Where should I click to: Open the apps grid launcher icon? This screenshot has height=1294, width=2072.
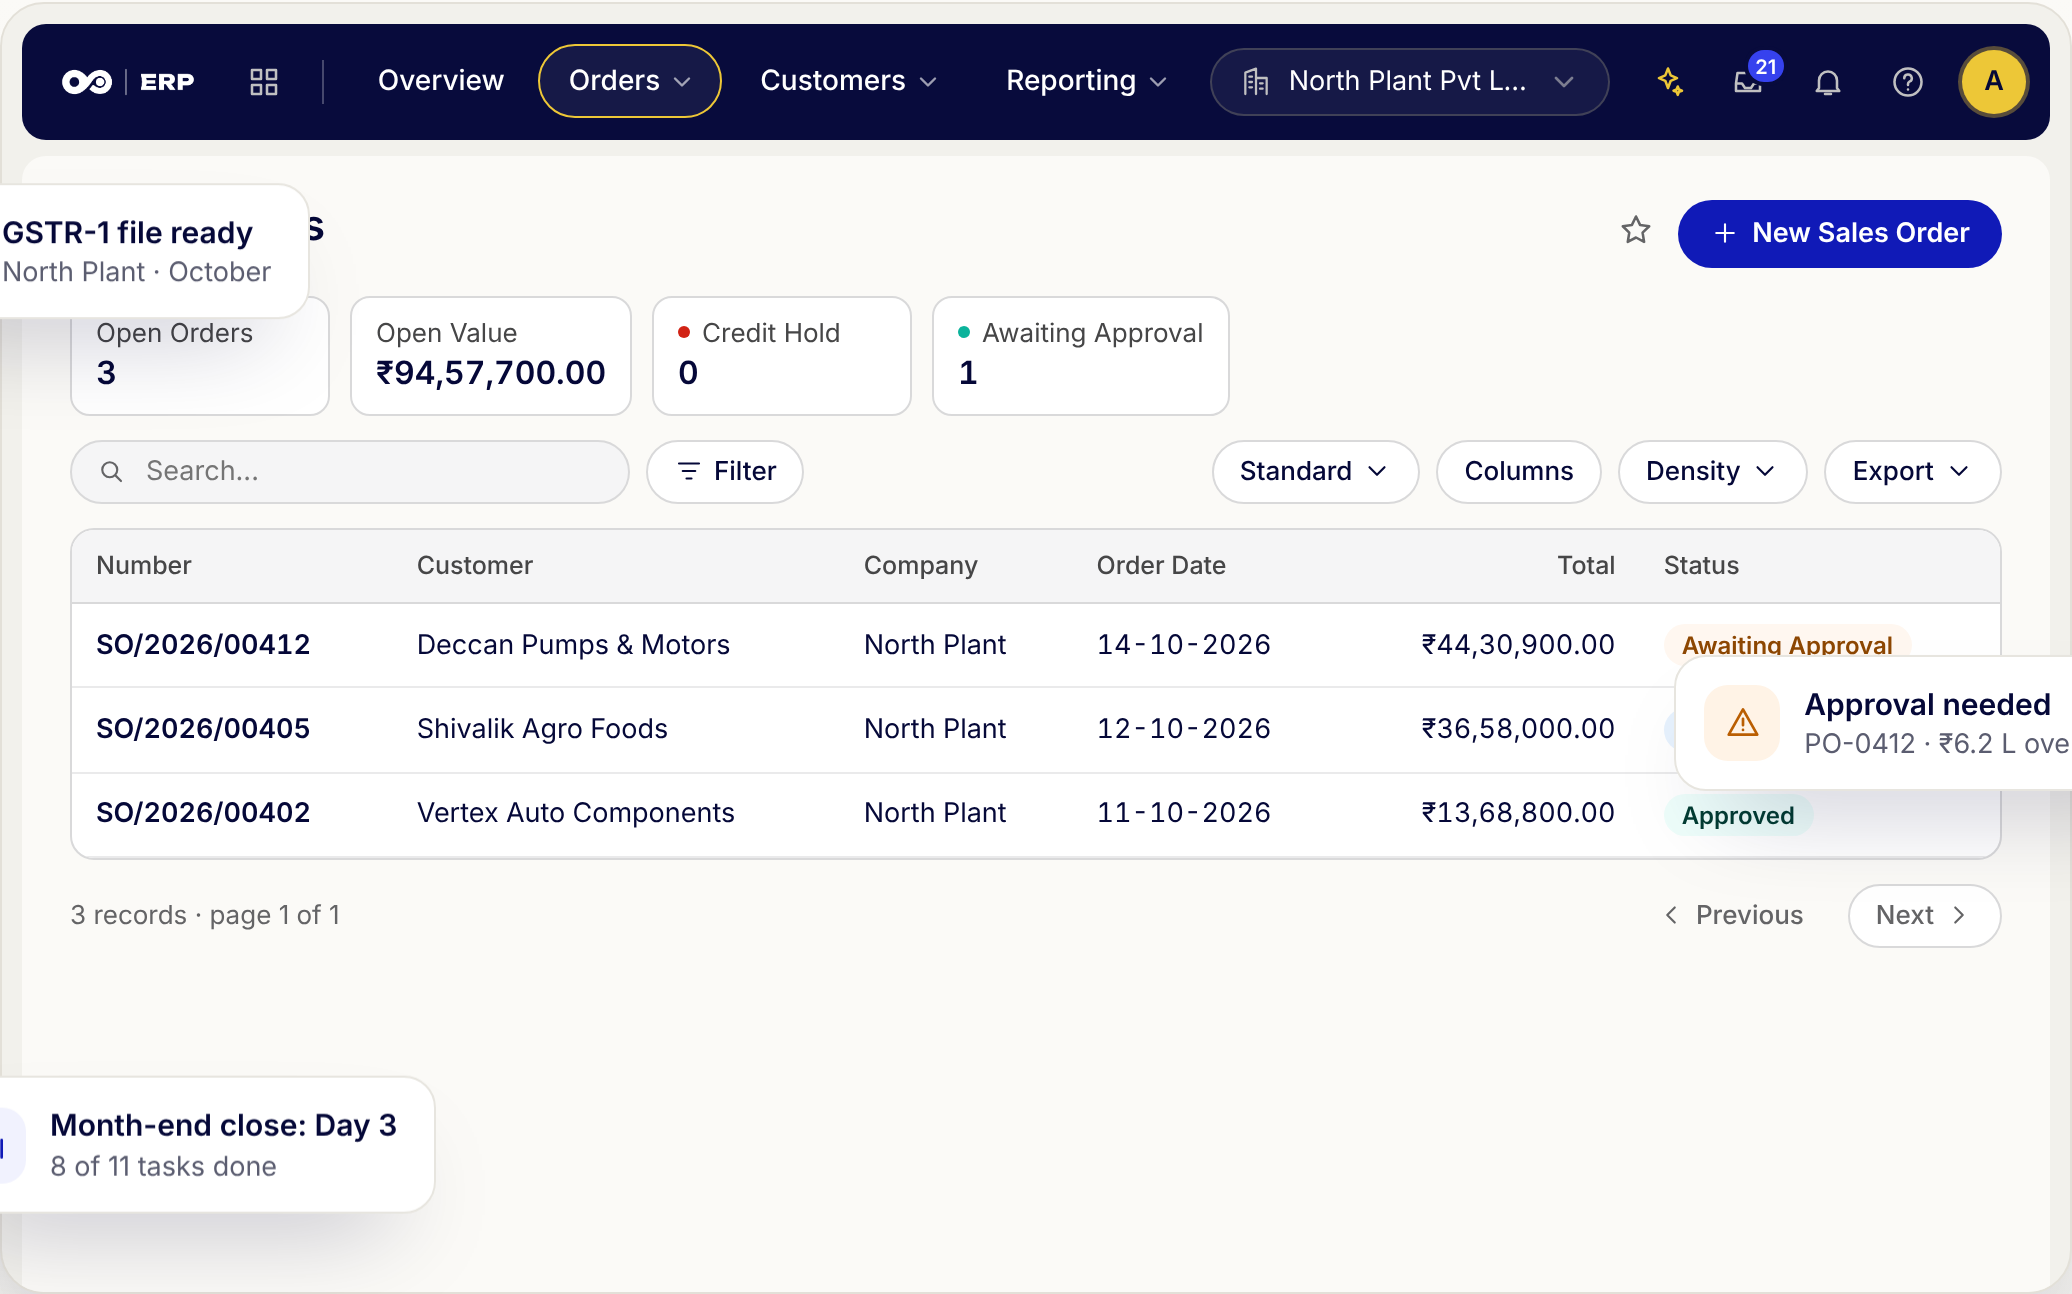coord(264,82)
